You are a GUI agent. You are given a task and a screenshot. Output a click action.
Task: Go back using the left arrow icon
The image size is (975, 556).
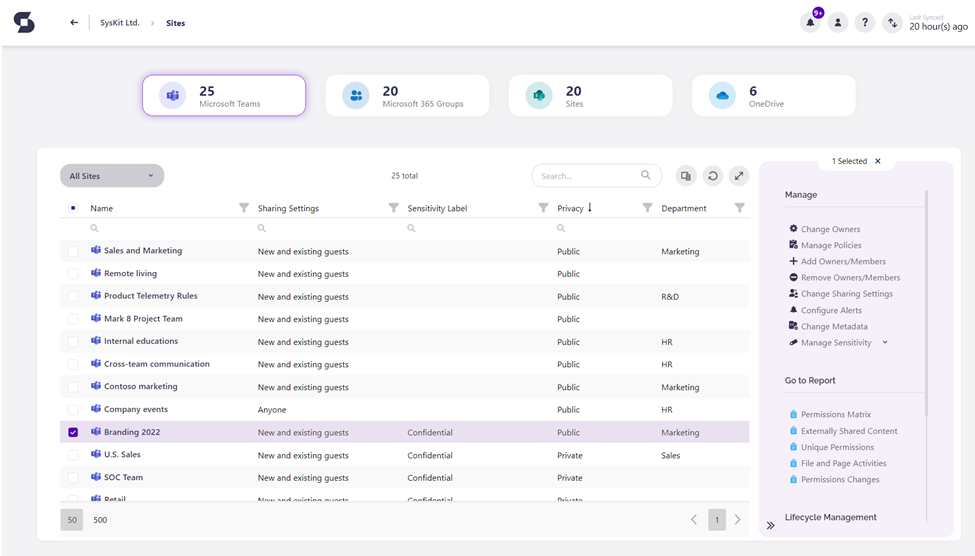click(x=74, y=22)
